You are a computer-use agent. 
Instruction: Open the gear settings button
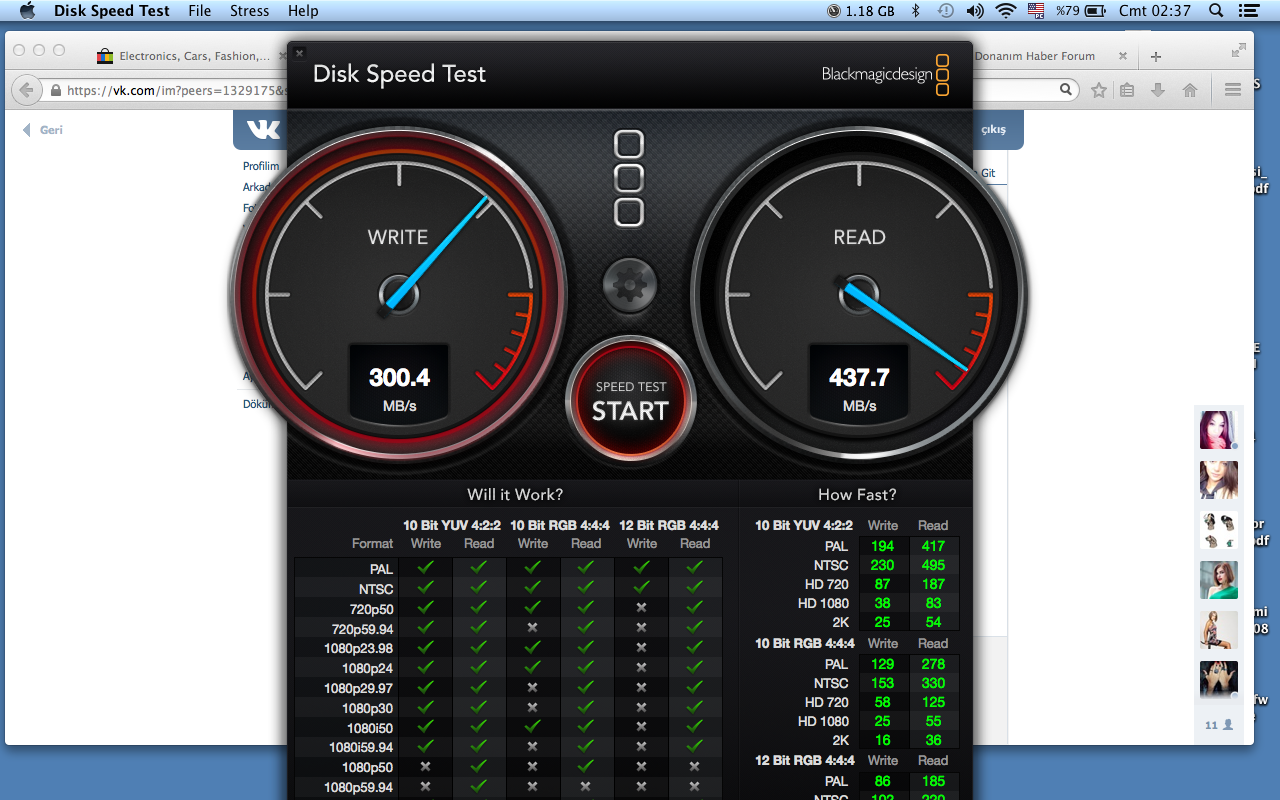[x=630, y=286]
